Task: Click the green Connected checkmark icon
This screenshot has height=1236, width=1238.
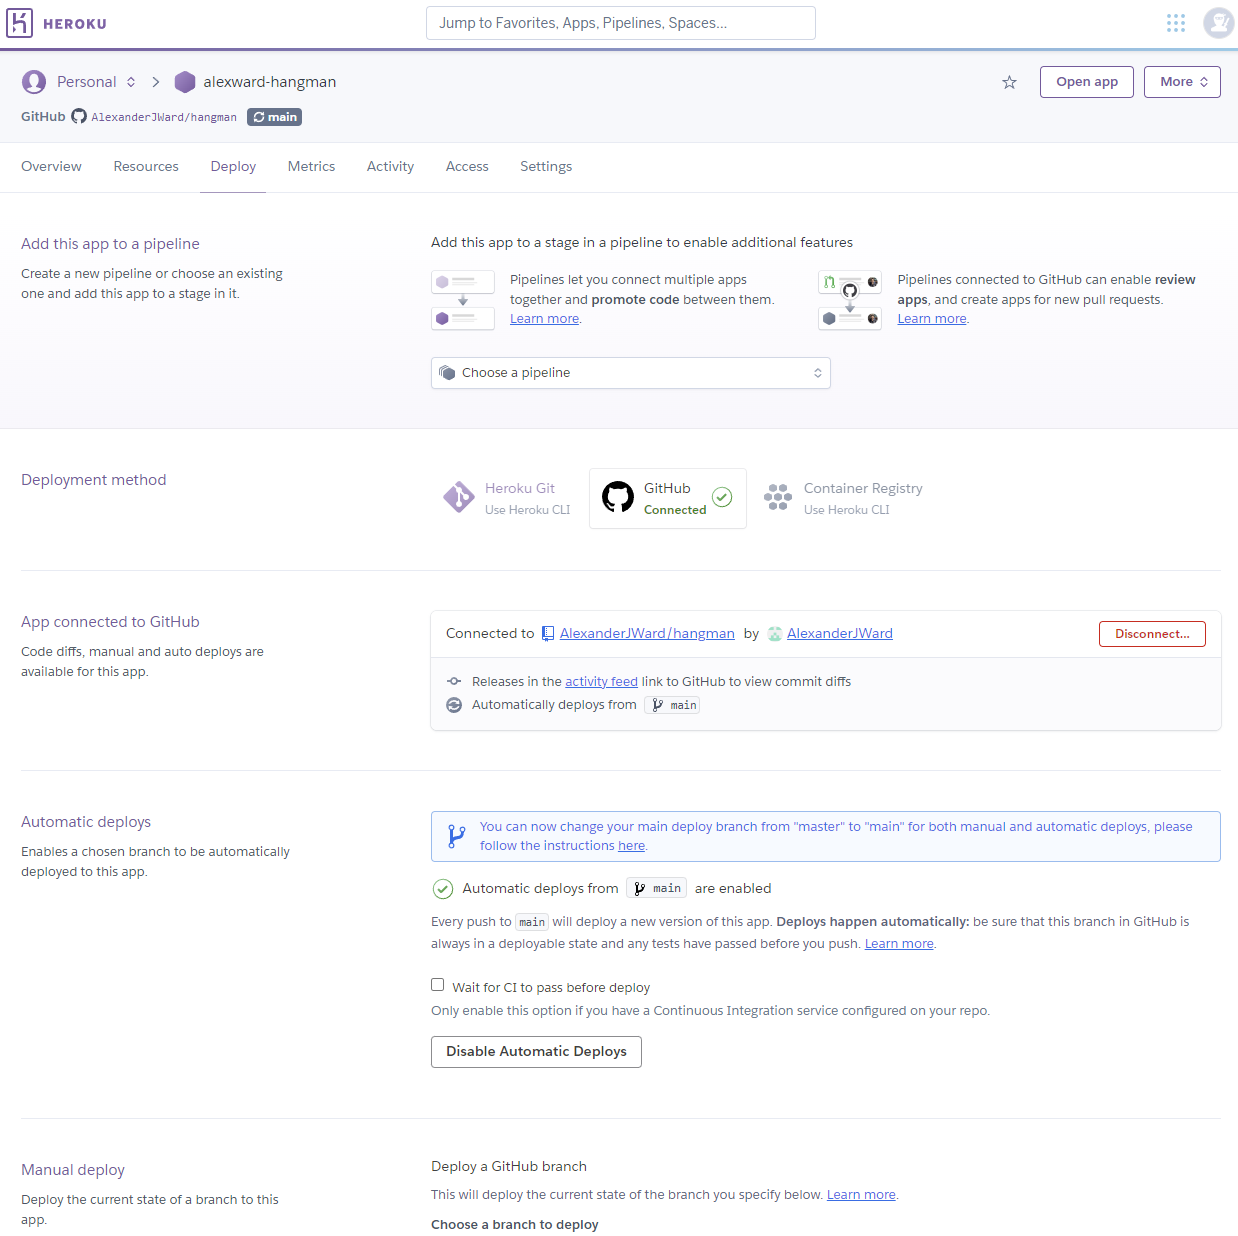Action: tap(722, 497)
